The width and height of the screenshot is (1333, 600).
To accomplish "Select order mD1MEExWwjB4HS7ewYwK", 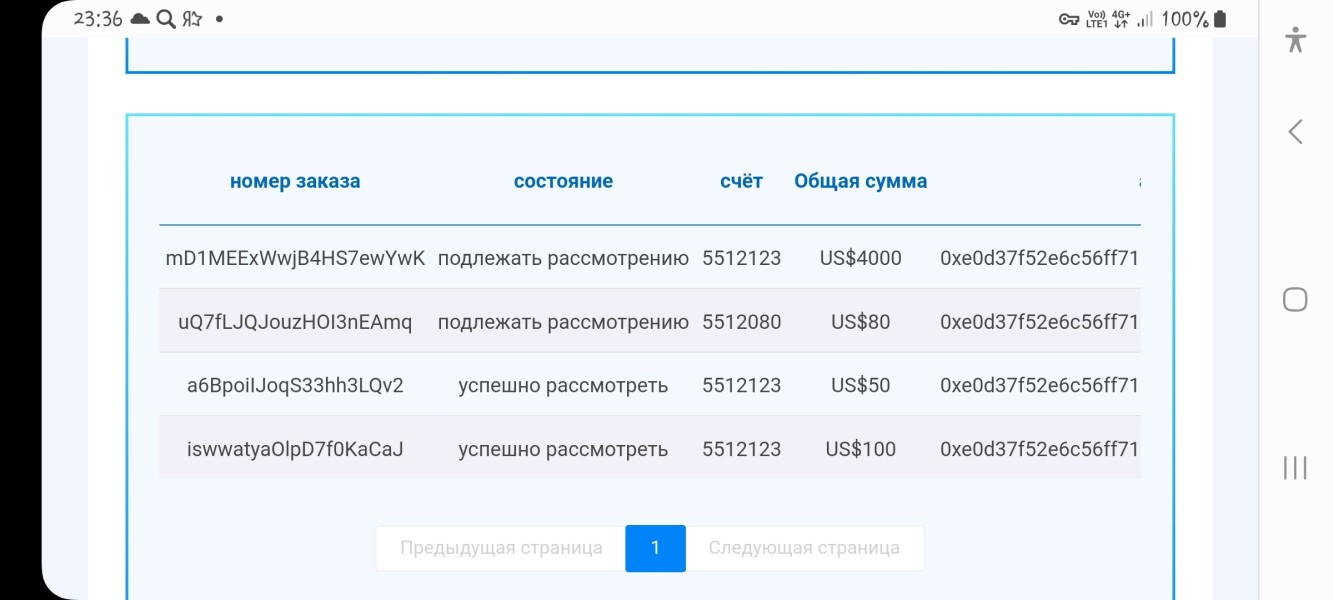I will [x=295, y=258].
